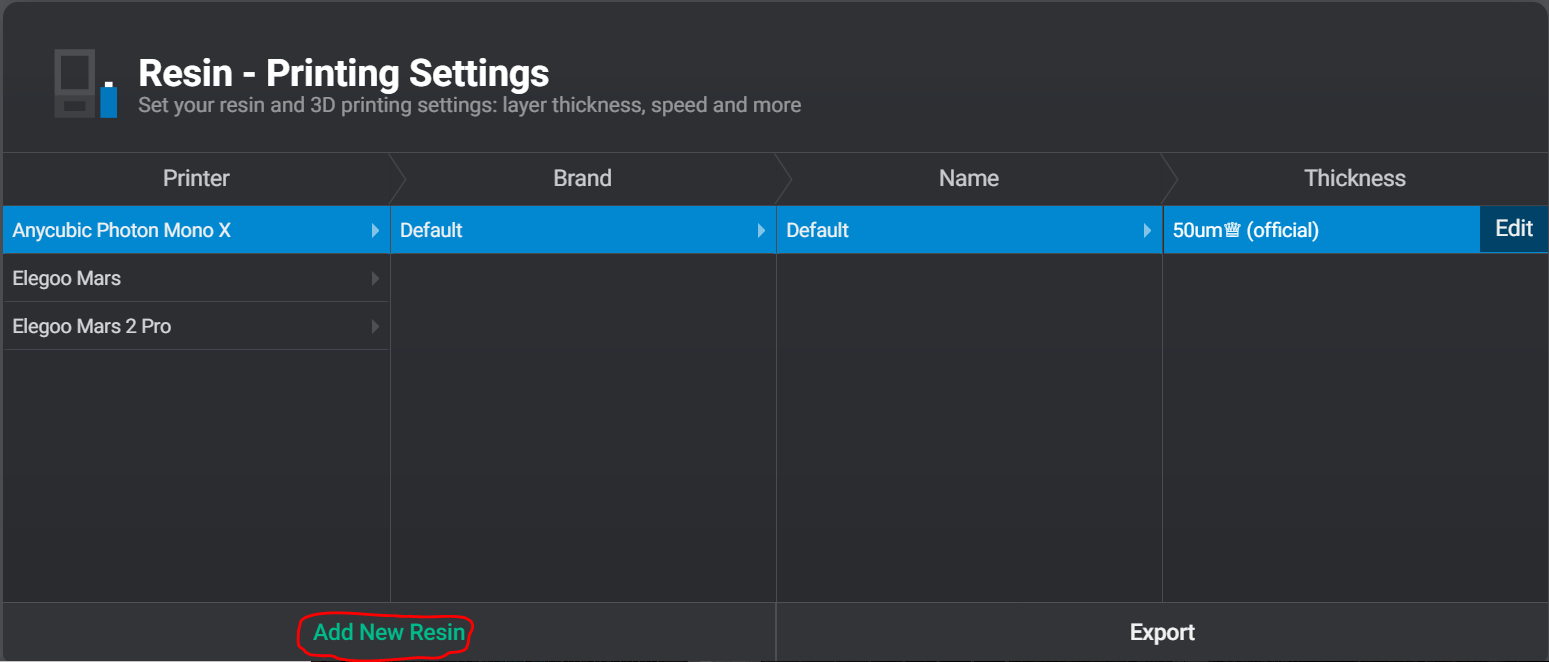The height and width of the screenshot is (662, 1549).
Task: Expand the arrow next to Elegoo Mars
Action: (x=375, y=278)
